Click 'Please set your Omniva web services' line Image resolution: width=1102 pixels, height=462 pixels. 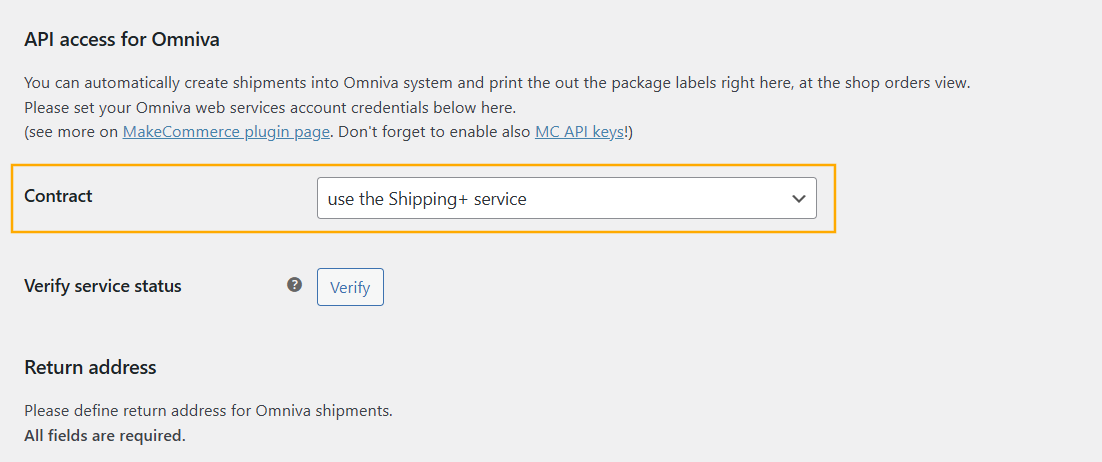(270, 108)
